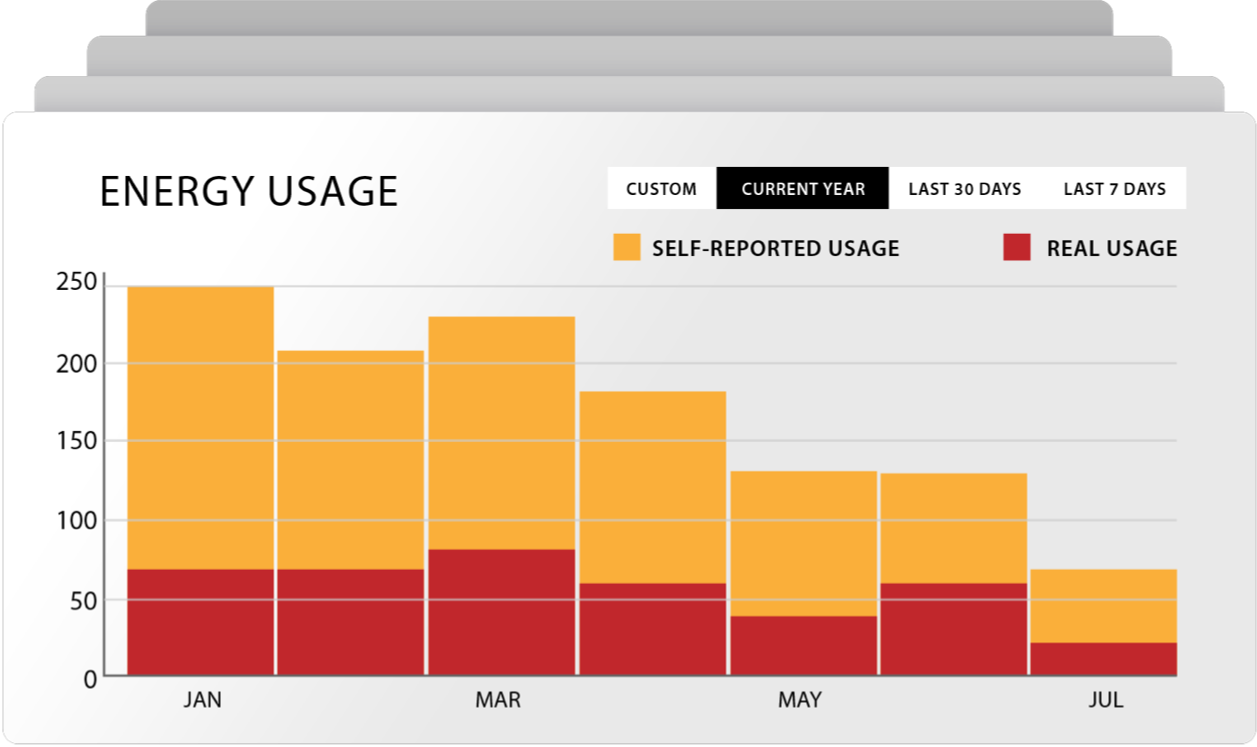Click the red Real Usage legend swatch
The width and height of the screenshot is (1257, 747).
(1016, 248)
